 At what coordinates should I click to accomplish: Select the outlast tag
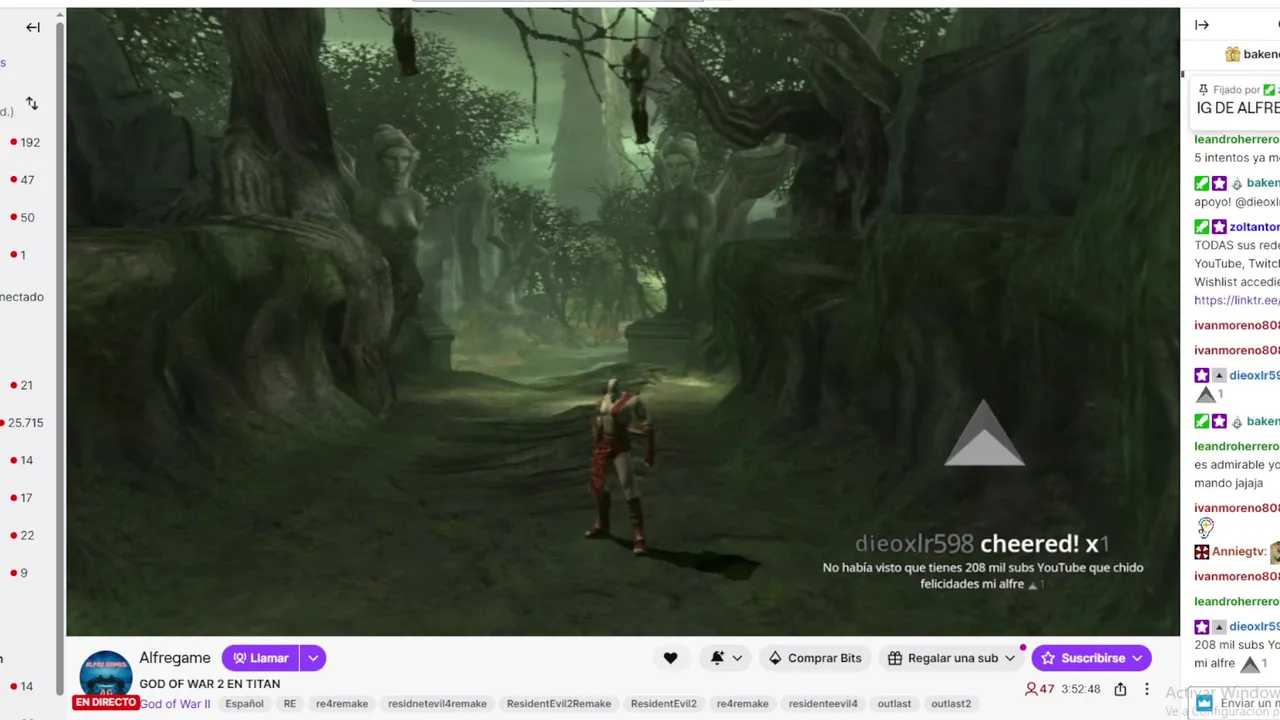click(x=894, y=704)
